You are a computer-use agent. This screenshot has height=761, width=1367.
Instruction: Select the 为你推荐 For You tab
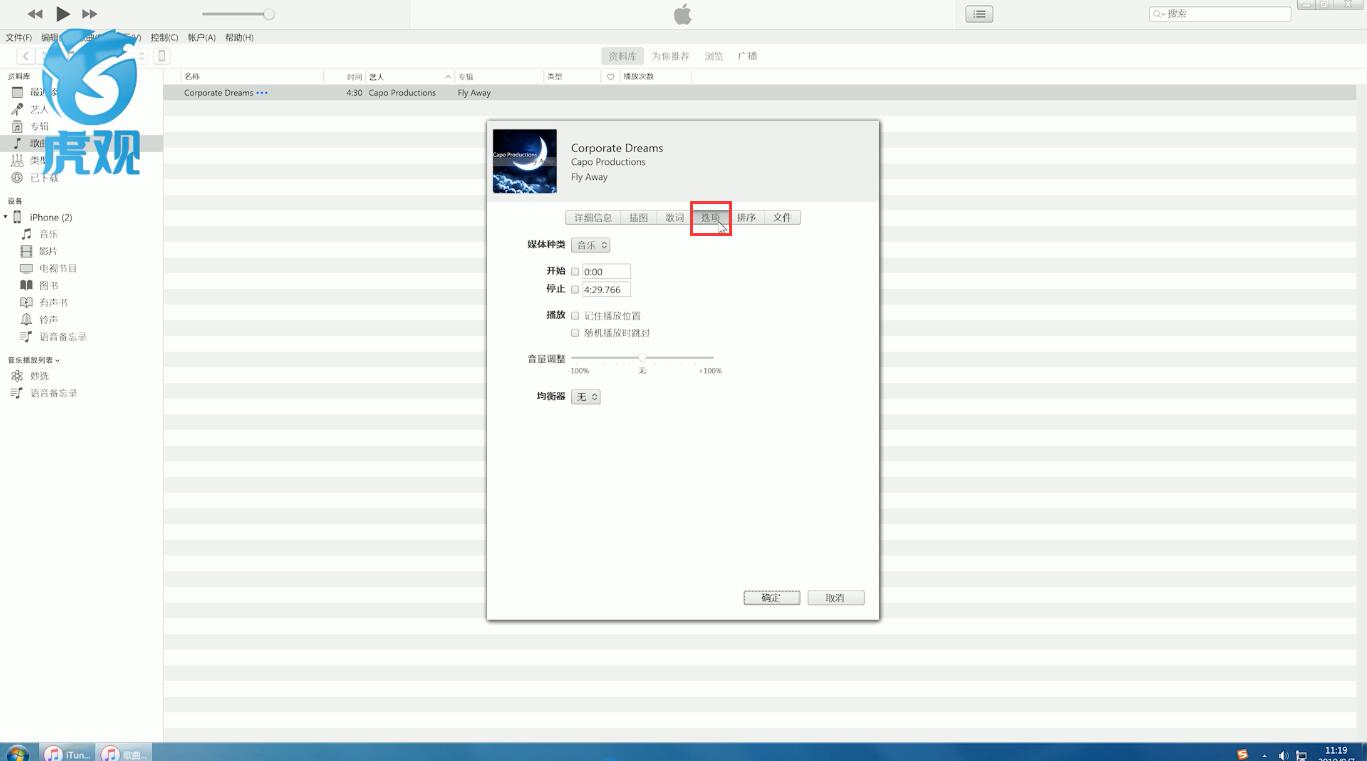click(670, 56)
